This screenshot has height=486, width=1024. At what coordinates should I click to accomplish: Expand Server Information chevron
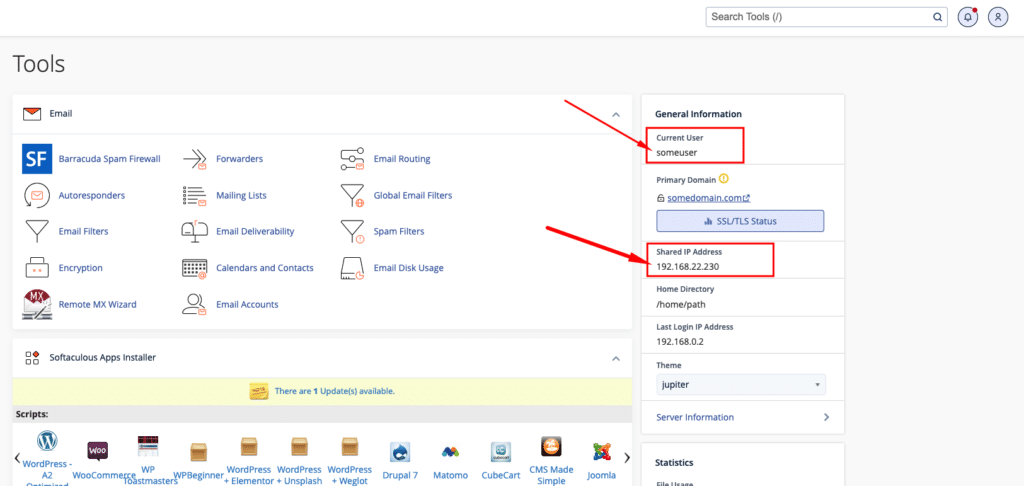point(826,417)
